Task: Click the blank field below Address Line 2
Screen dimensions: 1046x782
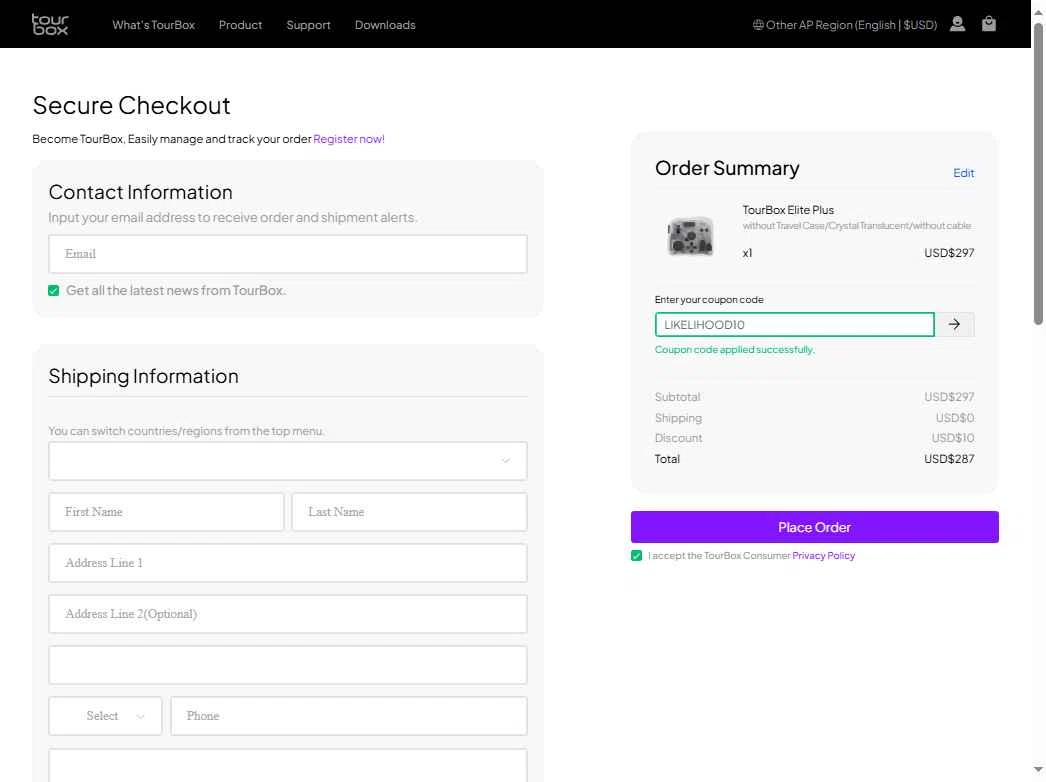Action: (x=288, y=665)
